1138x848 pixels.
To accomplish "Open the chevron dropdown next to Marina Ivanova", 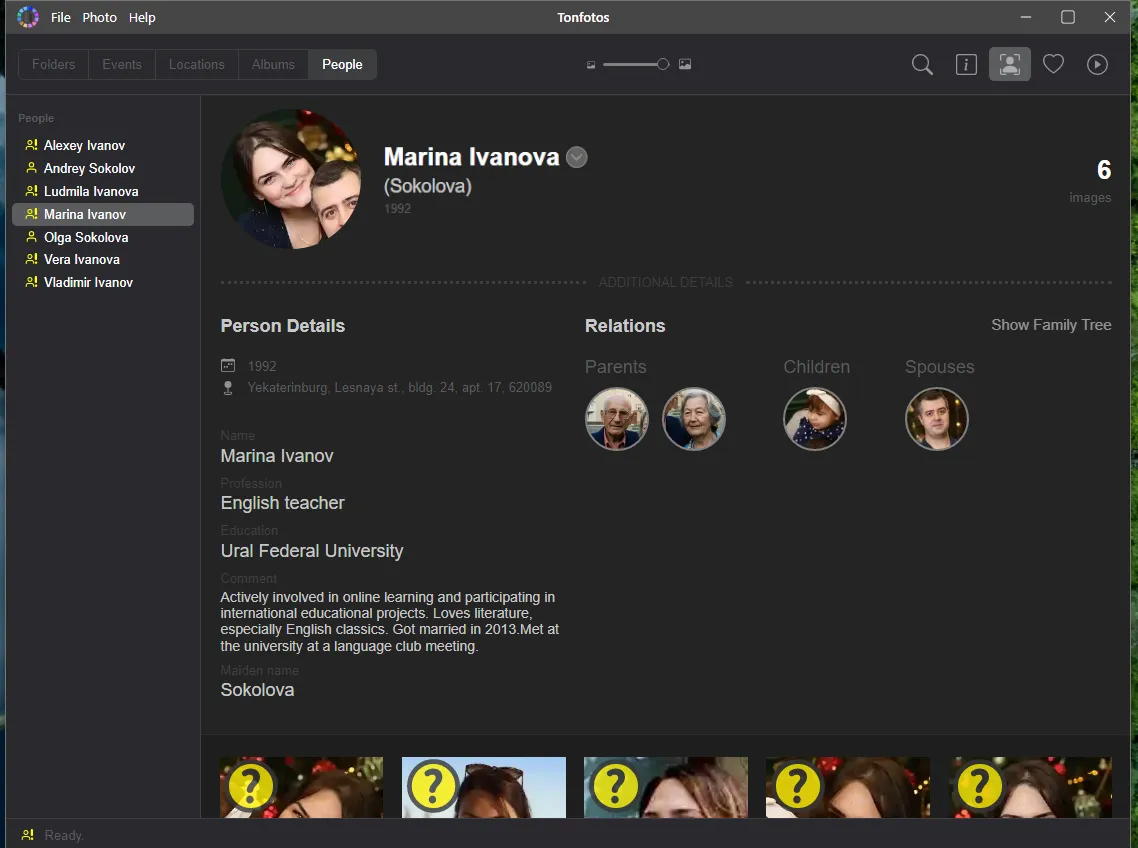I will (577, 157).
